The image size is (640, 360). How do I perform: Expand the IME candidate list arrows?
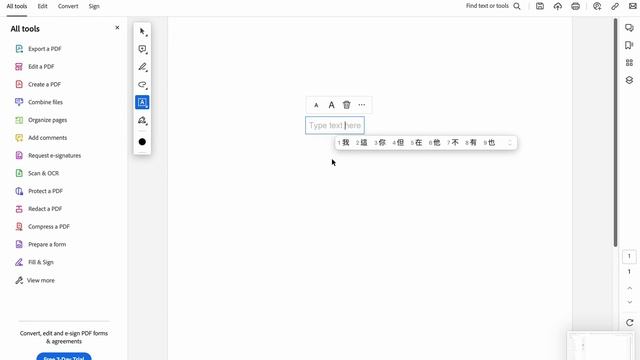tap(509, 142)
